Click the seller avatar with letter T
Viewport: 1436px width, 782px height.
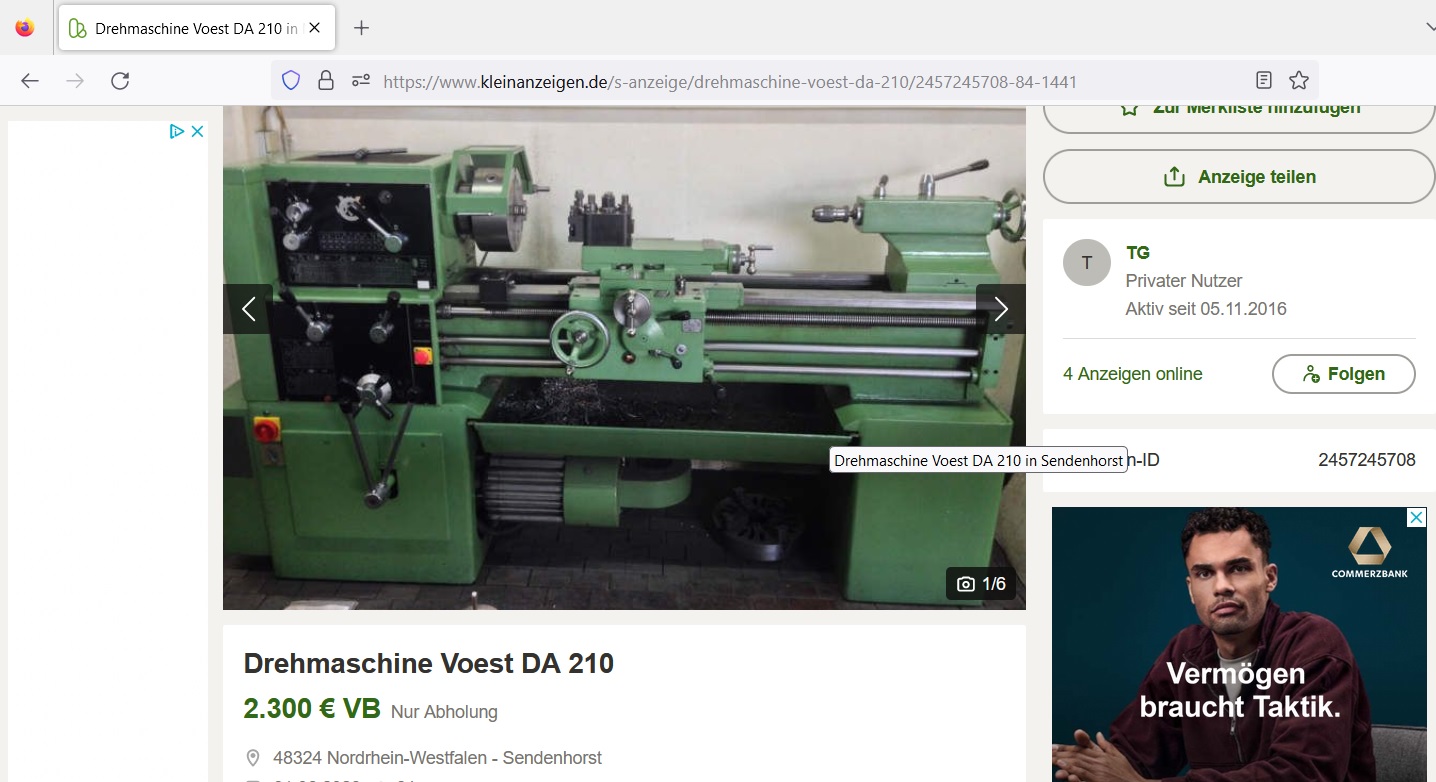pyautogui.click(x=1087, y=263)
